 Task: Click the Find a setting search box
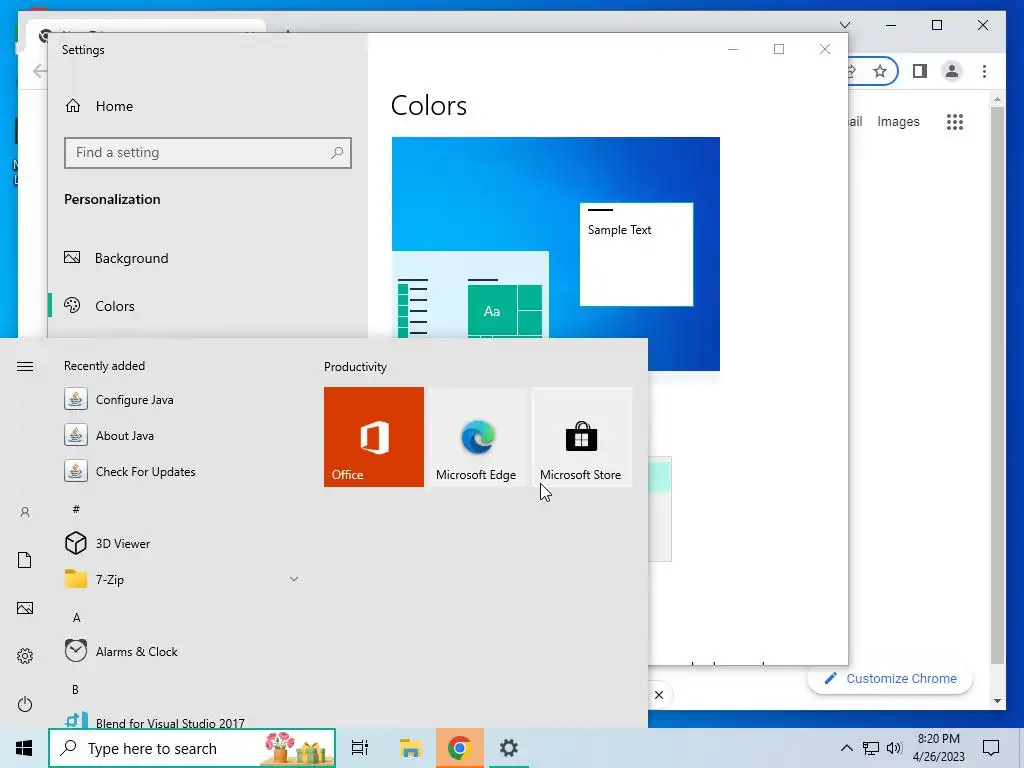(x=208, y=153)
